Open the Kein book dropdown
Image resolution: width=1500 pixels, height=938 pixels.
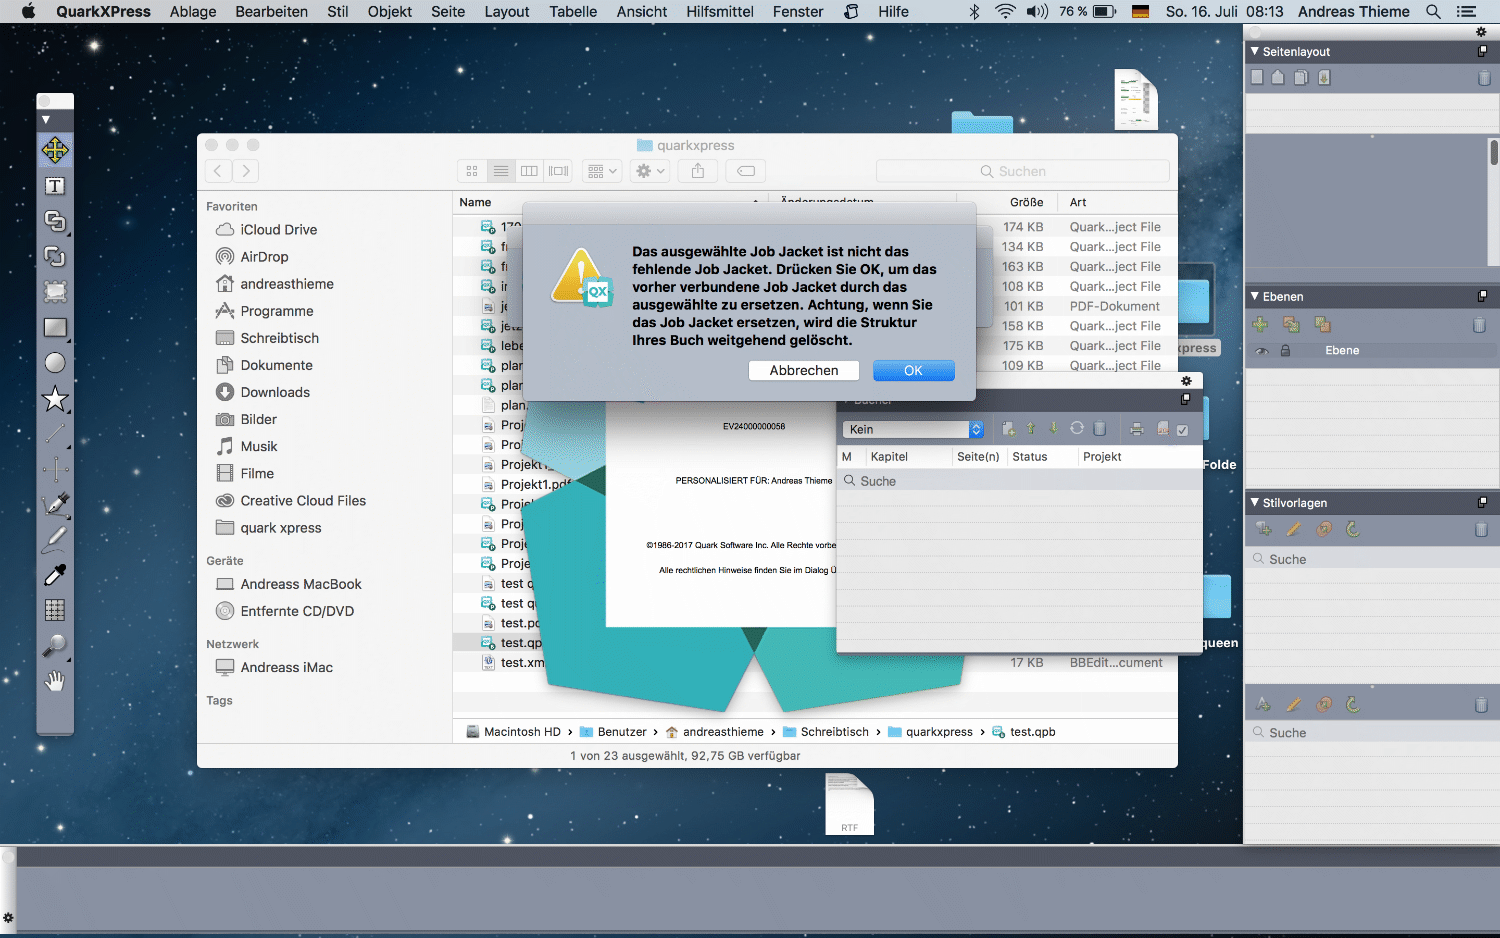(914, 429)
